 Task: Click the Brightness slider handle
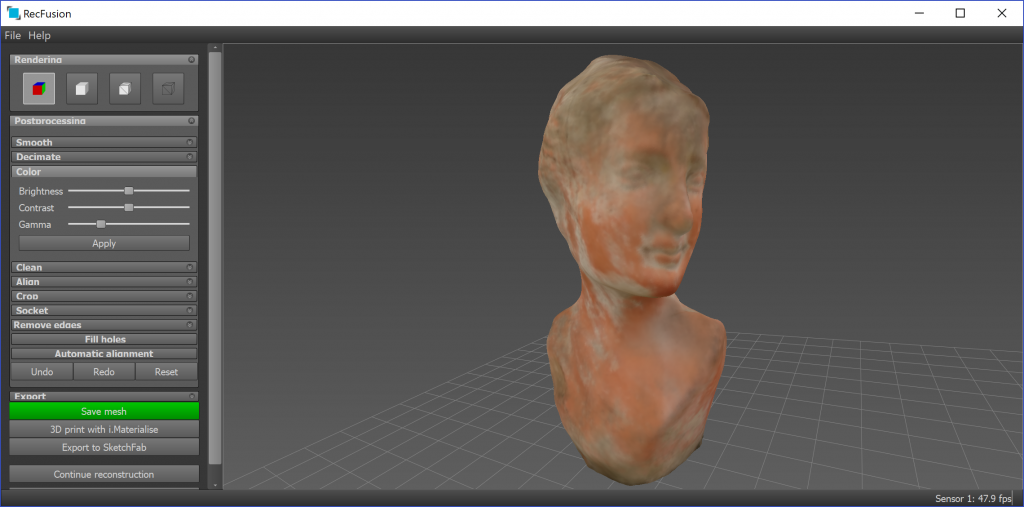pos(129,190)
